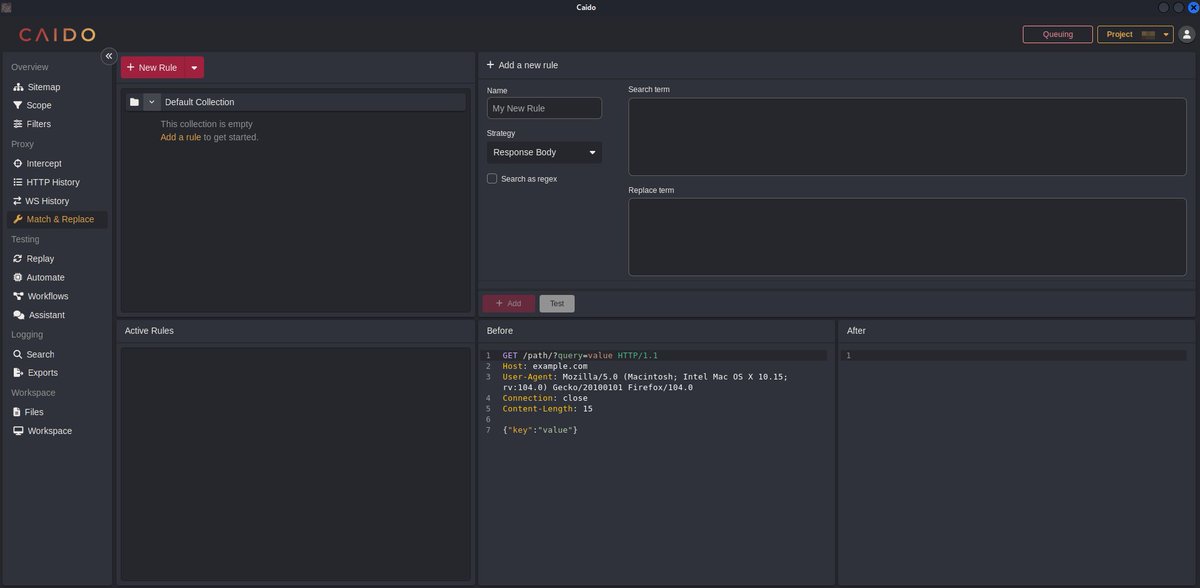This screenshot has width=1200, height=588.
Task: Collapse the Default Collection chevron
Action: pyautogui.click(x=152, y=102)
